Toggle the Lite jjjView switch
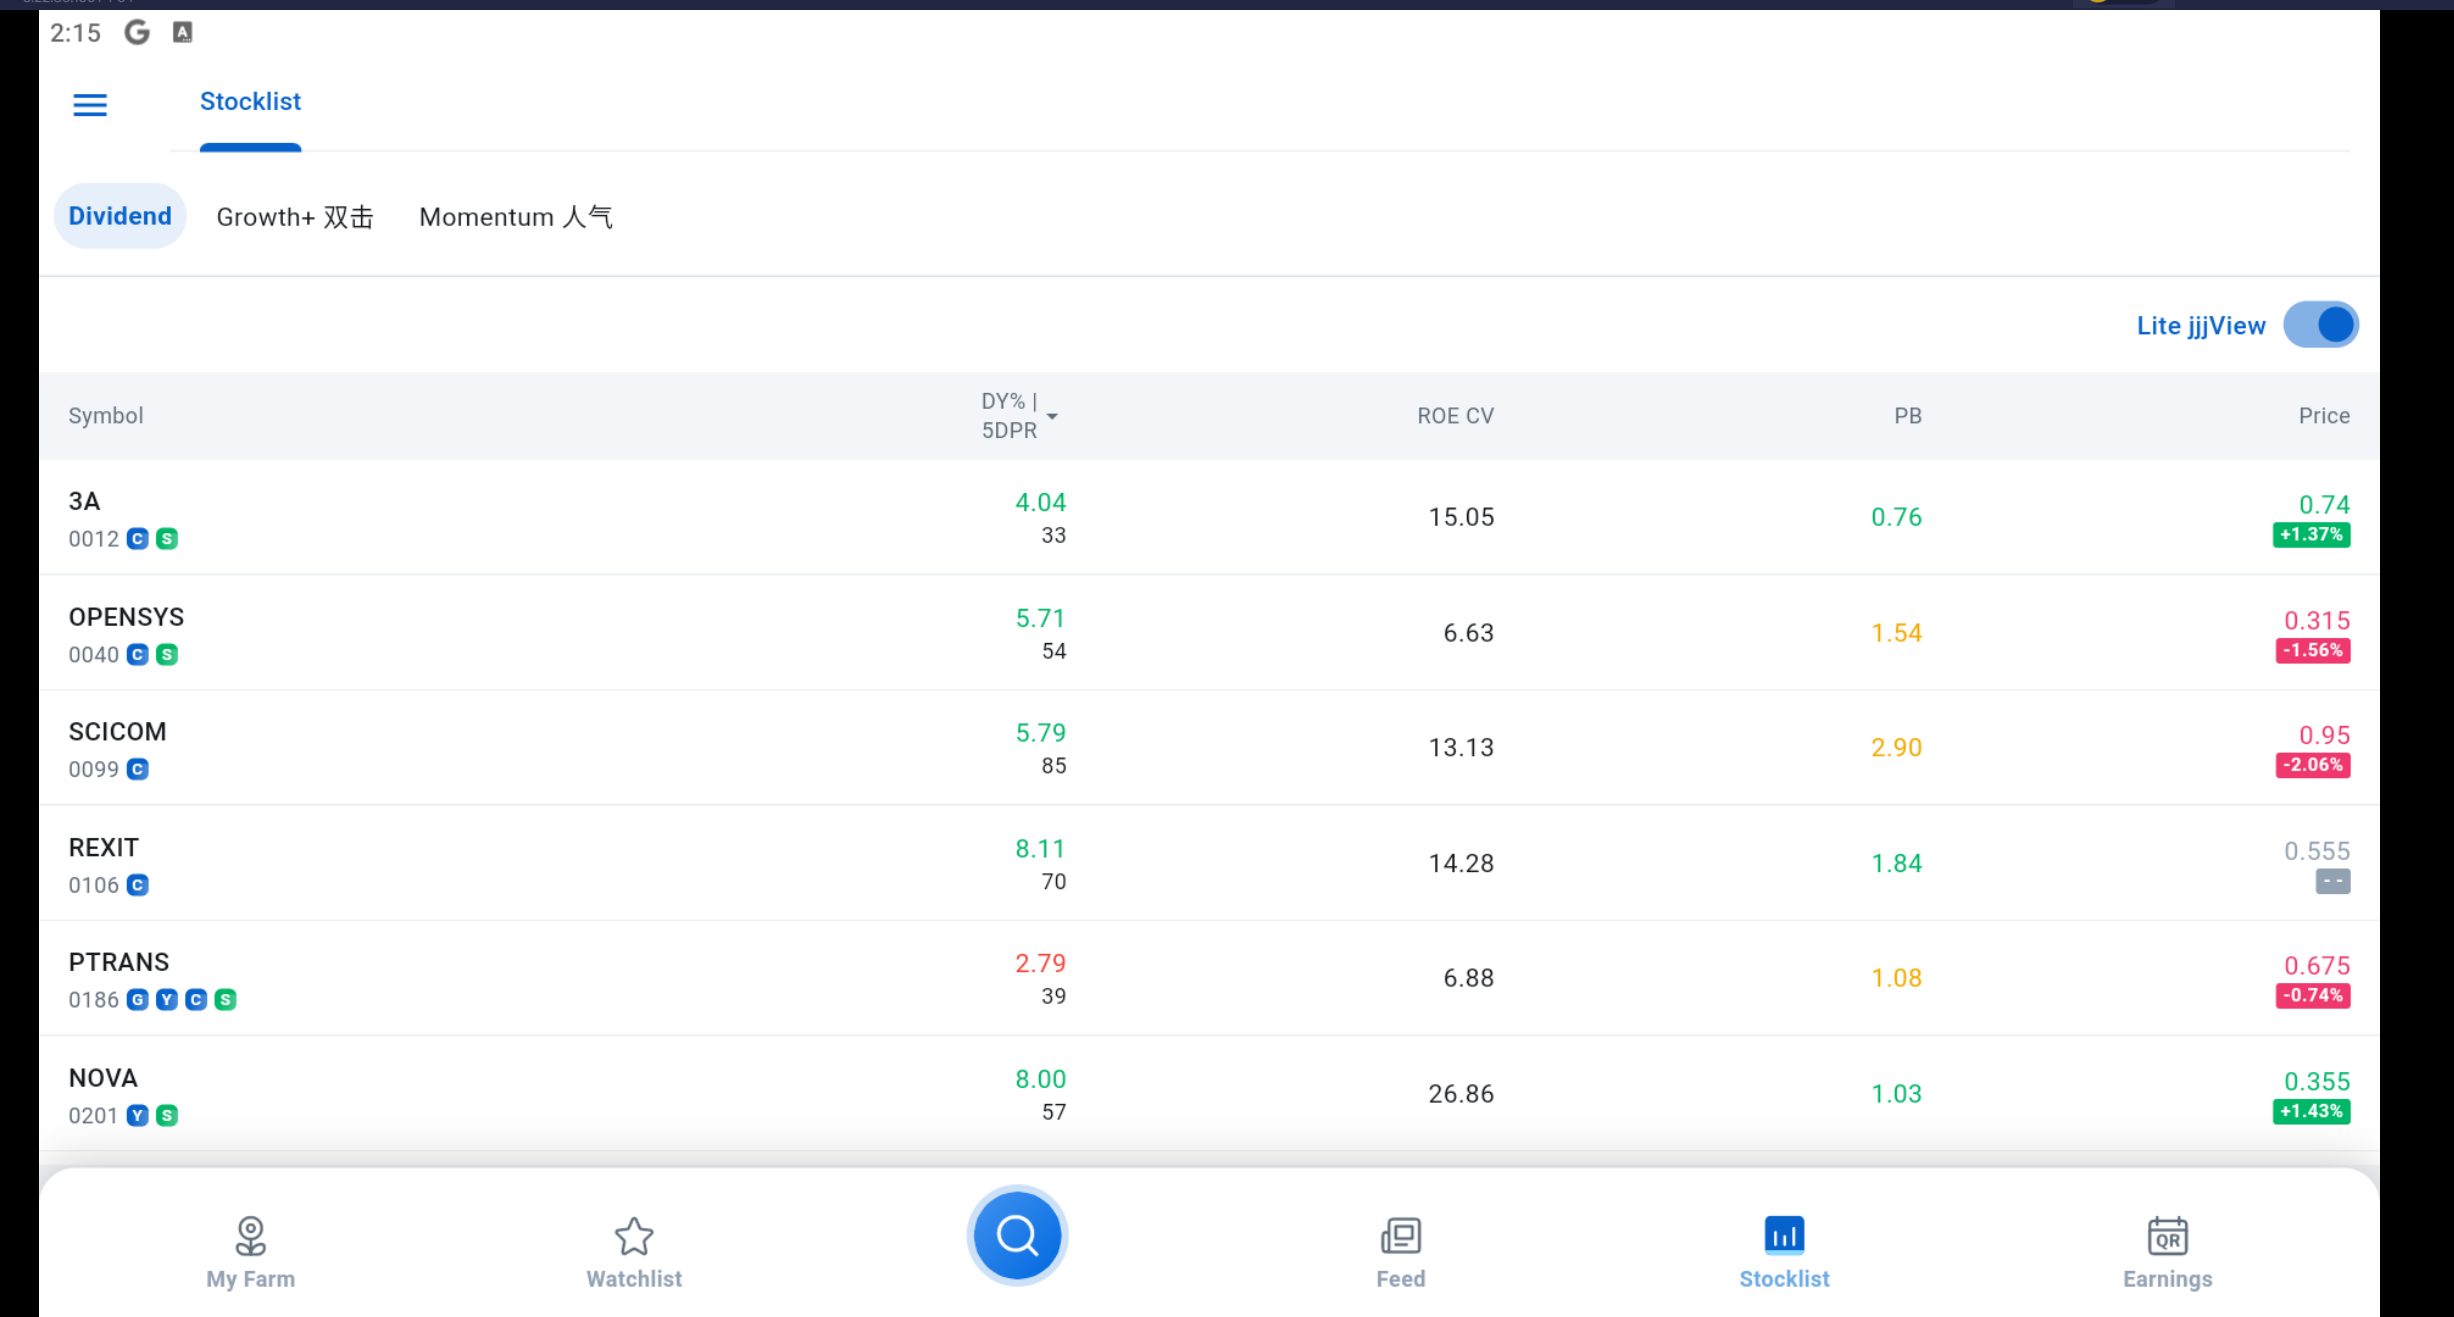2454x1317 pixels. click(2320, 325)
